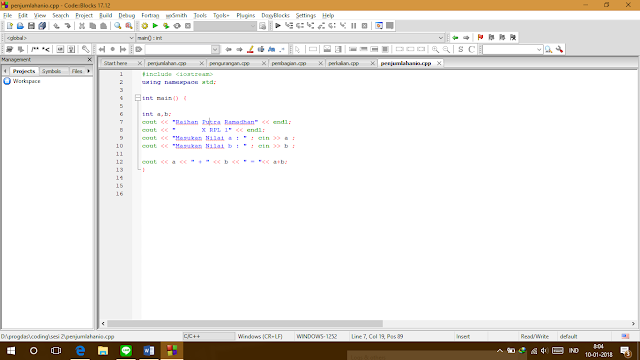Open the Replace dialog icon
The width and height of the screenshot is (640, 360).
point(129,26)
